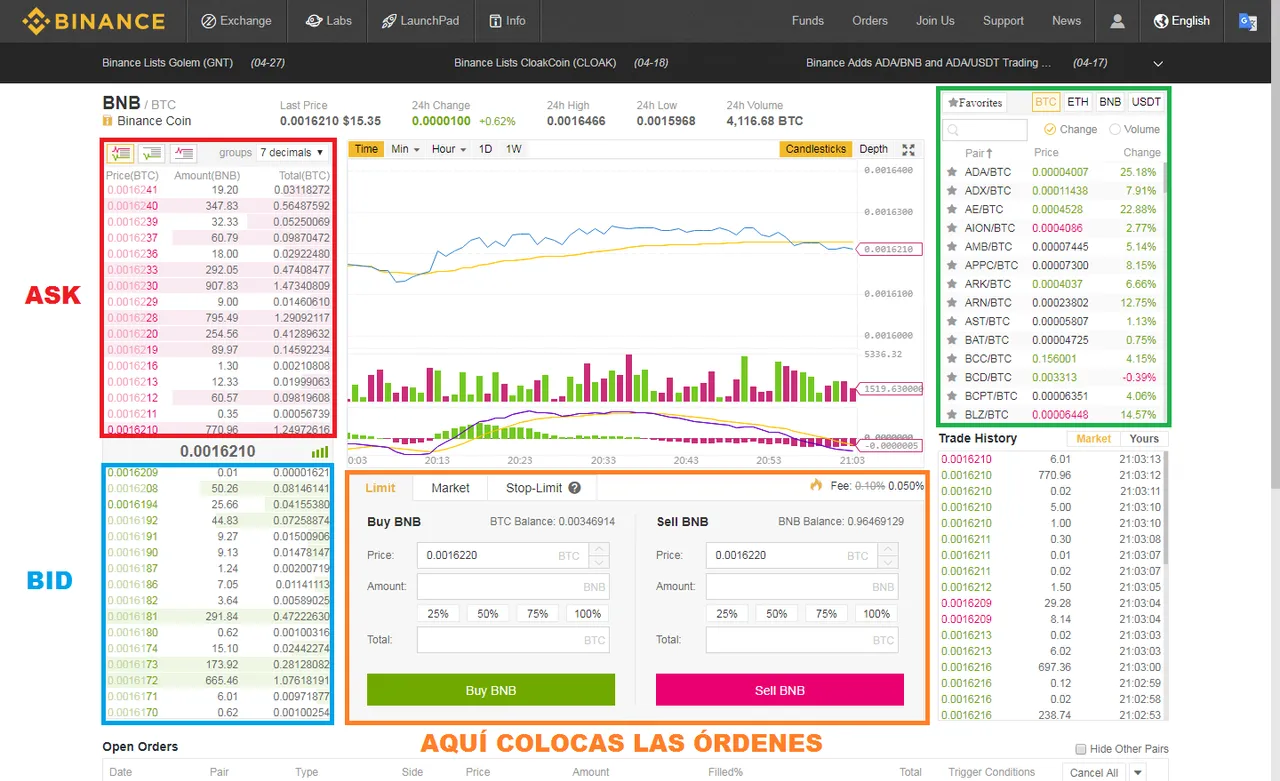Select asks-only order book view icon
The image size is (1280, 781).
pyautogui.click(x=184, y=153)
